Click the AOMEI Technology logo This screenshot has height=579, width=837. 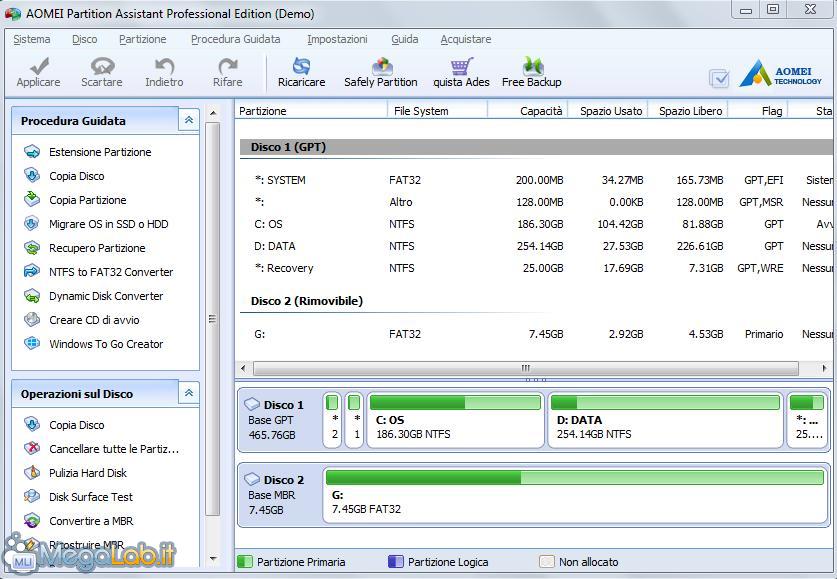(780, 74)
